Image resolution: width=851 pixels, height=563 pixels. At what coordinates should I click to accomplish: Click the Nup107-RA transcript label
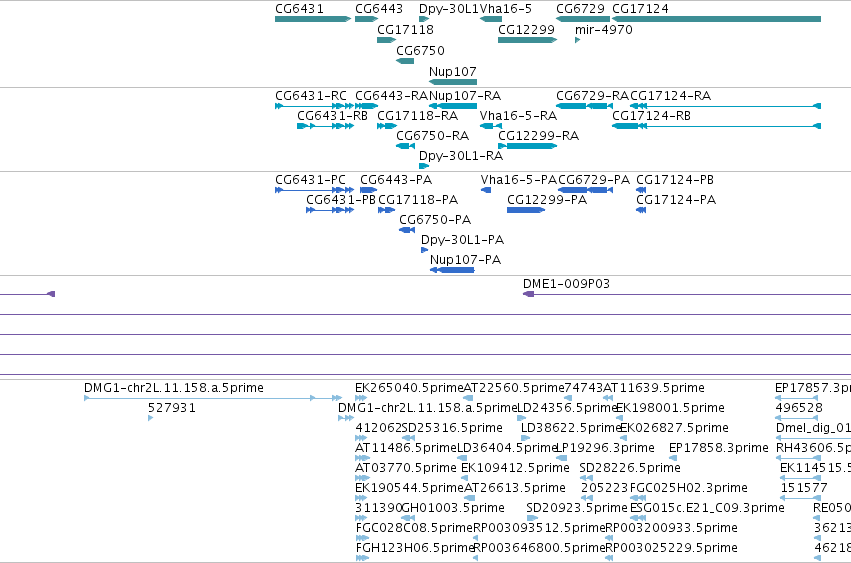point(465,96)
